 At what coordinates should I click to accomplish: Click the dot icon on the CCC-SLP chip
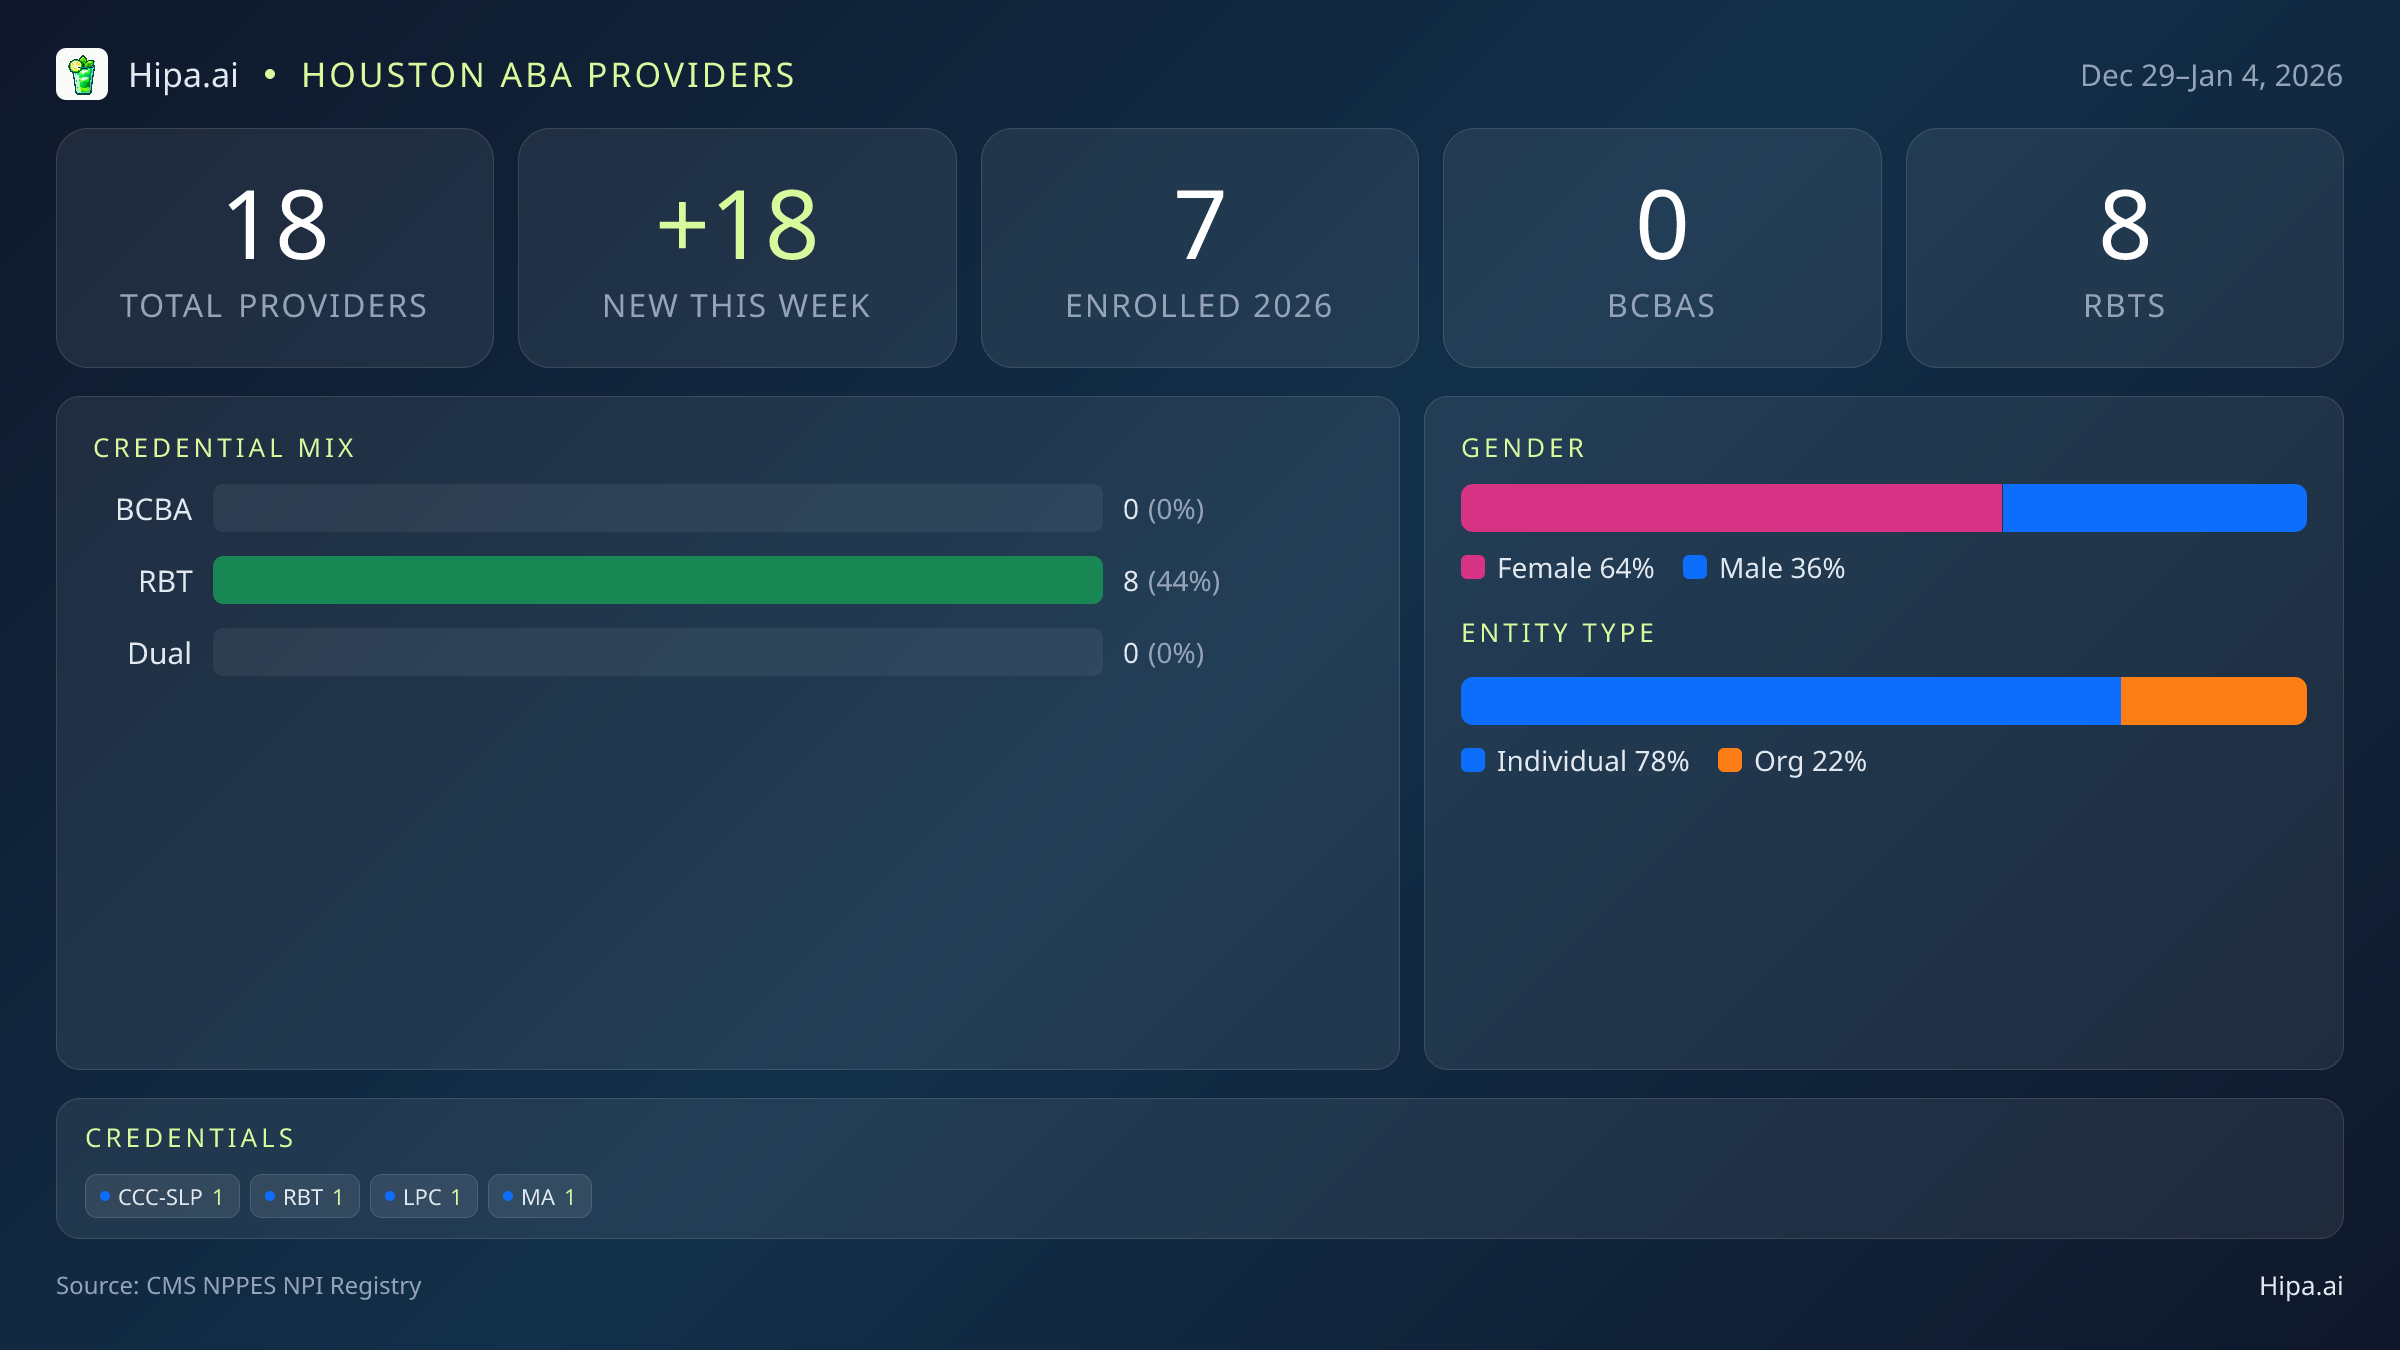point(104,1196)
